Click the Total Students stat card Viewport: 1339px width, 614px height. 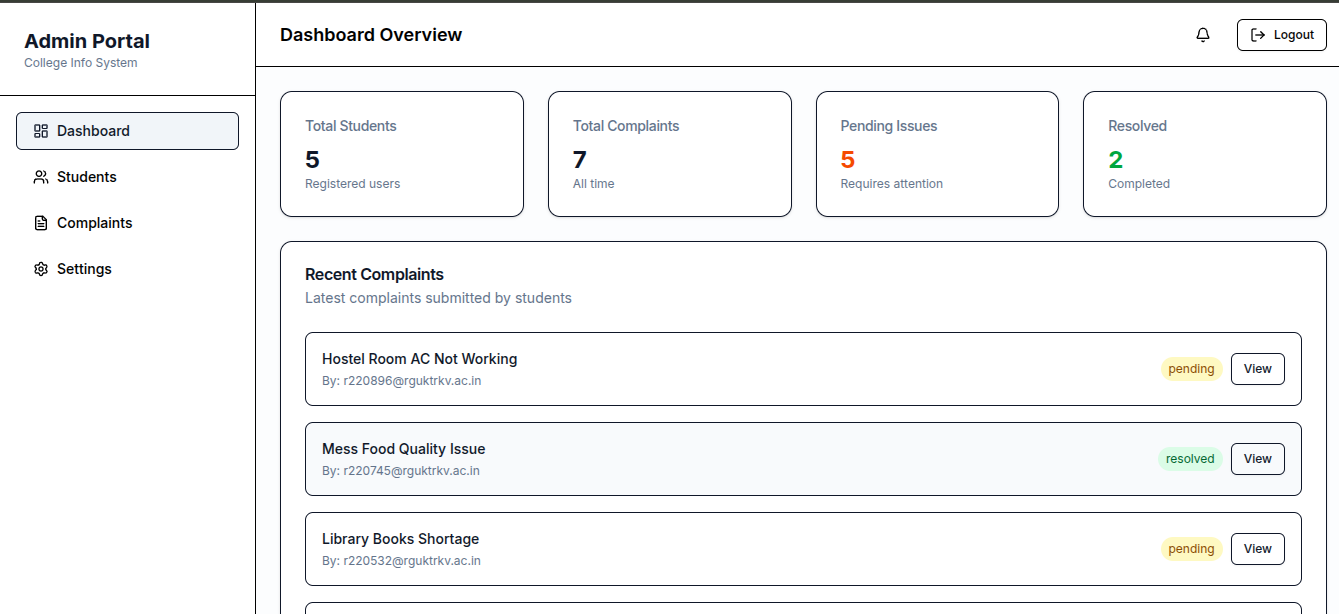401,154
